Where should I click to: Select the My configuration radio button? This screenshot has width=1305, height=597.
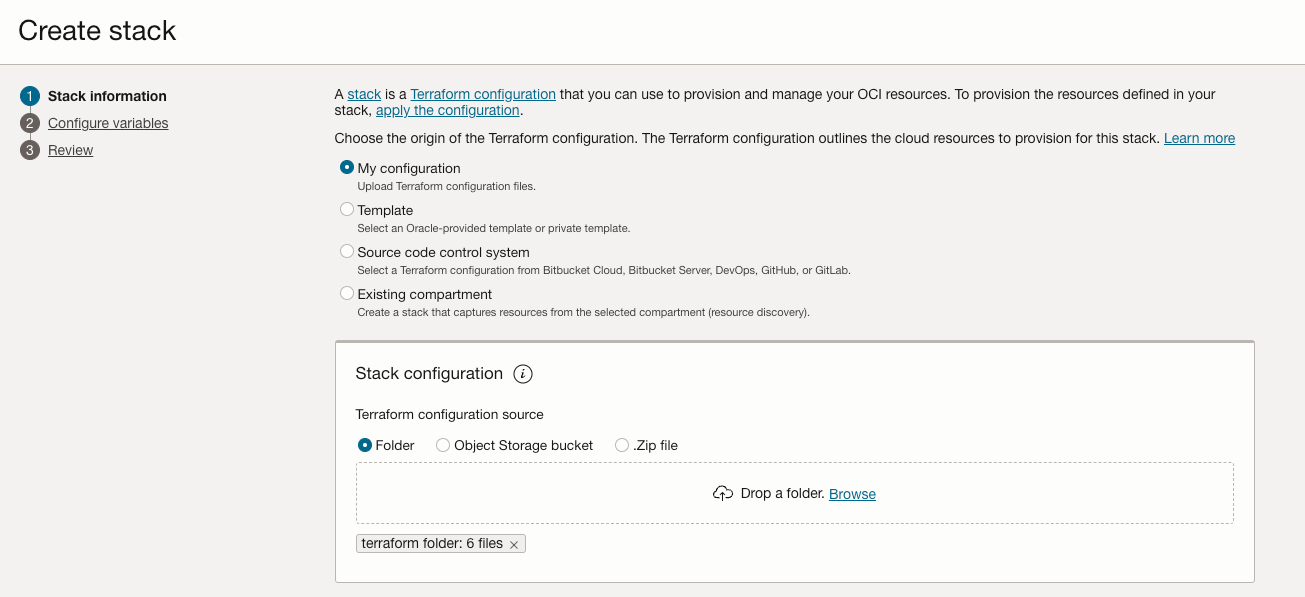[347, 168]
